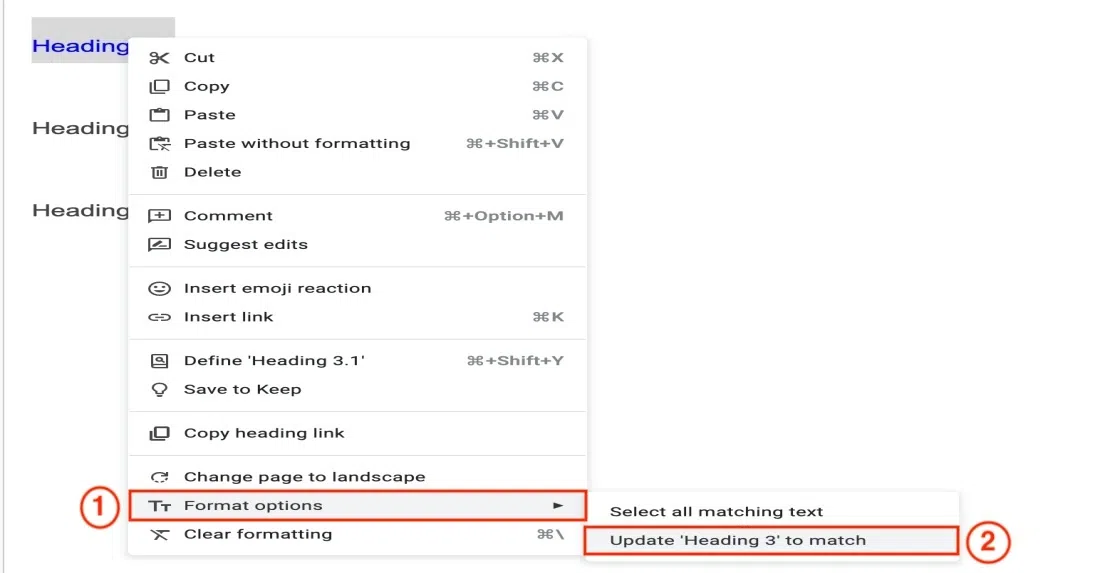Choose Select all matching text
Screen dimensions: 1100x573
pos(716,511)
